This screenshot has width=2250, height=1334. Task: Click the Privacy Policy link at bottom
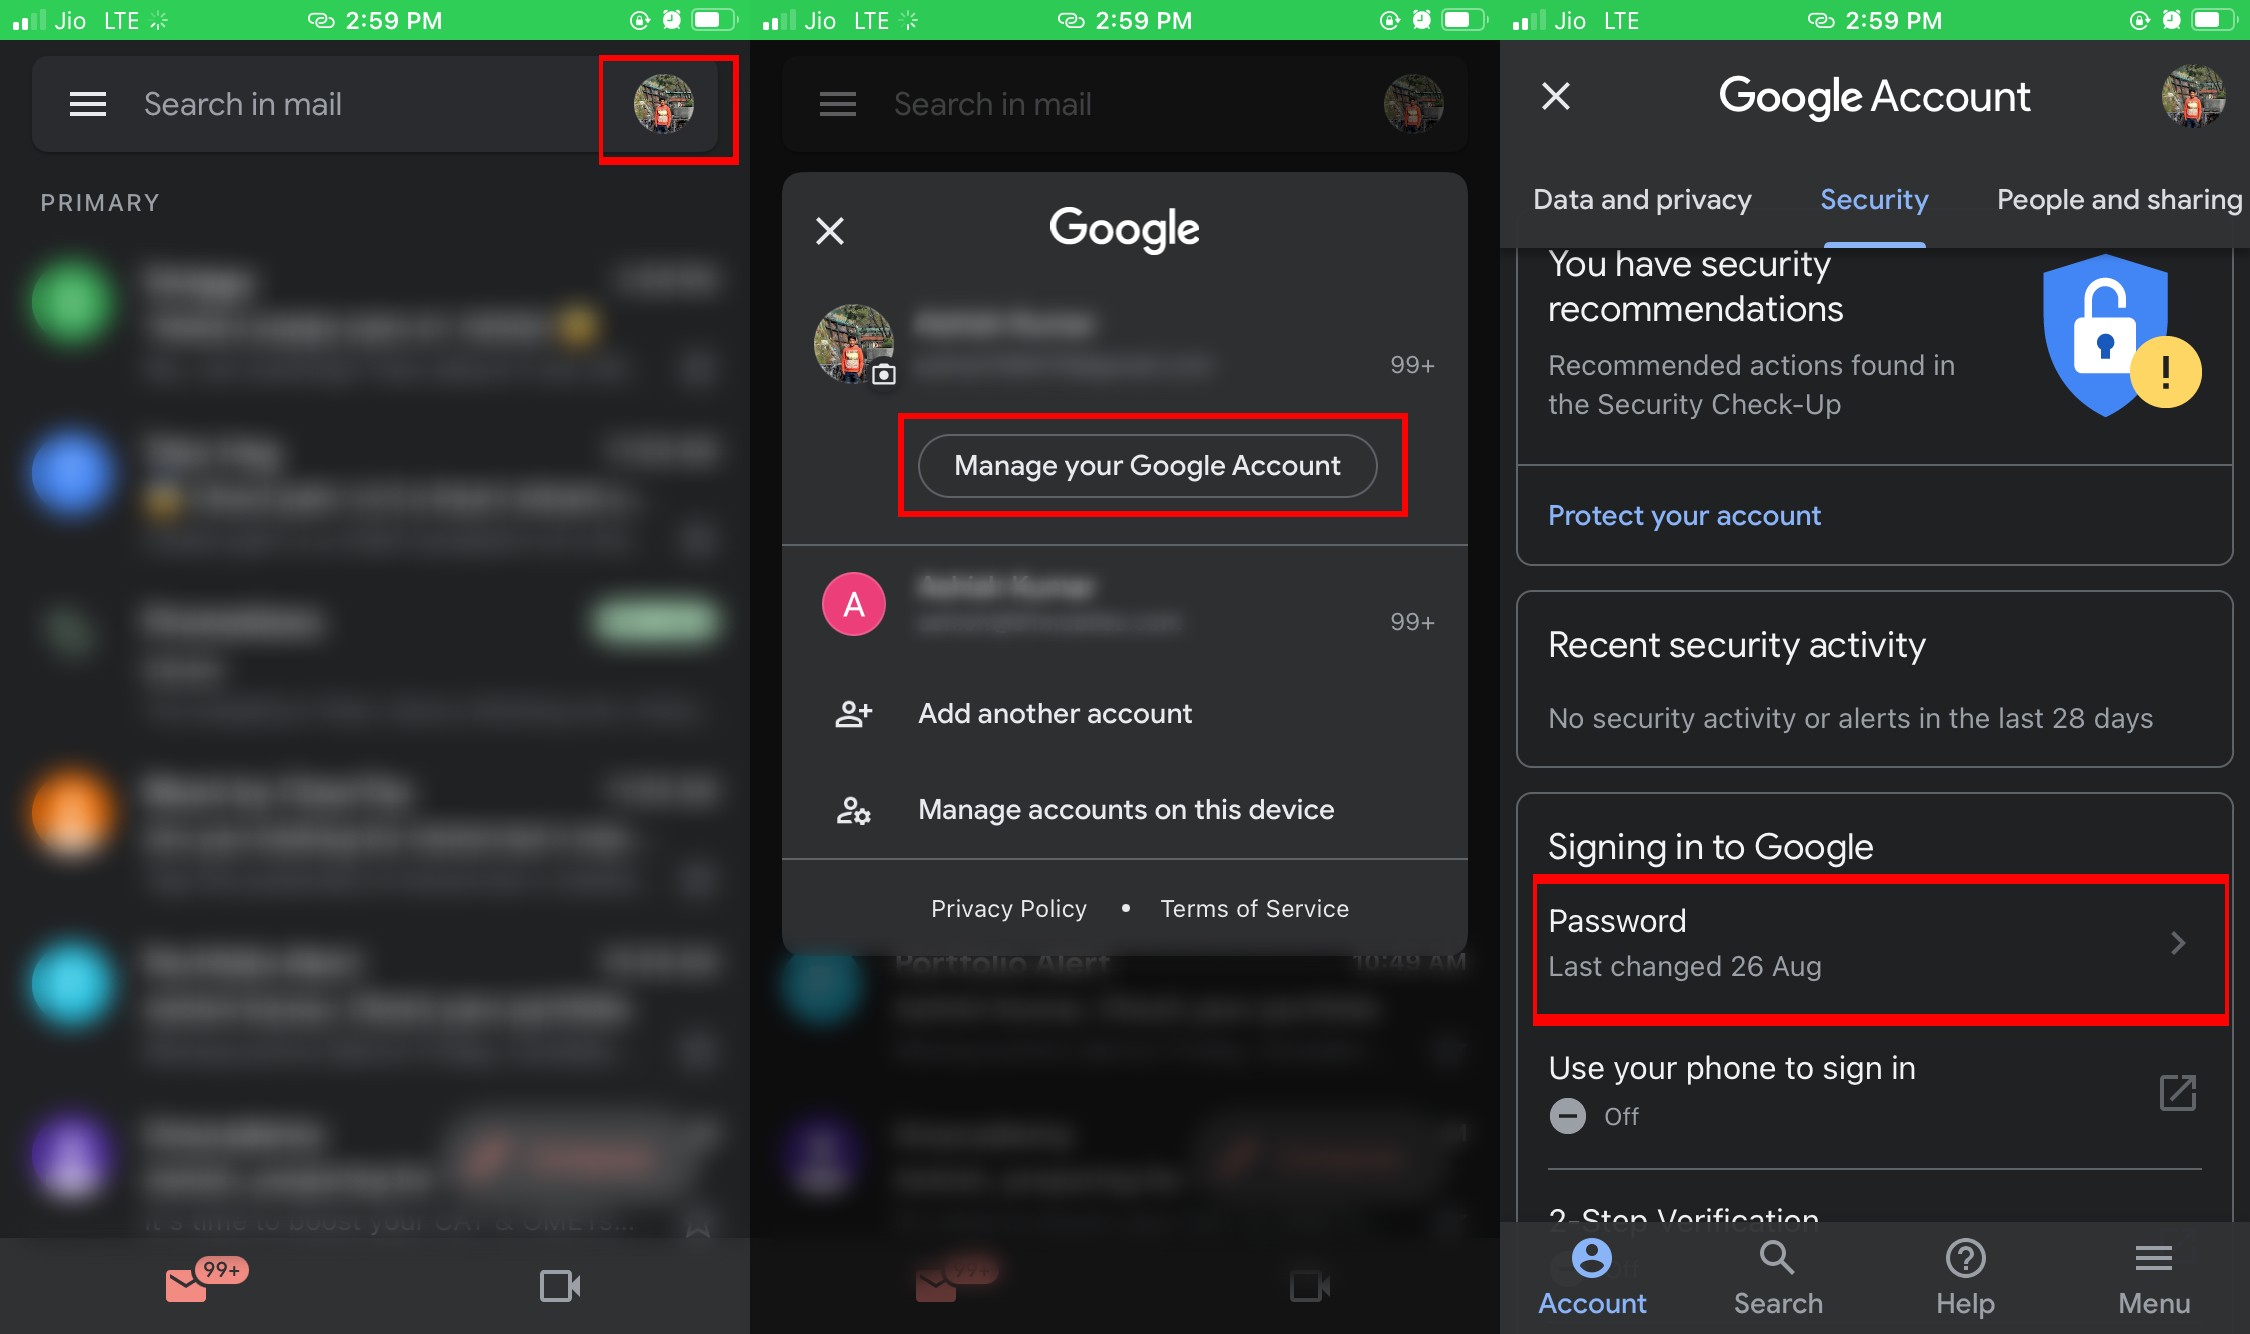click(x=1007, y=908)
